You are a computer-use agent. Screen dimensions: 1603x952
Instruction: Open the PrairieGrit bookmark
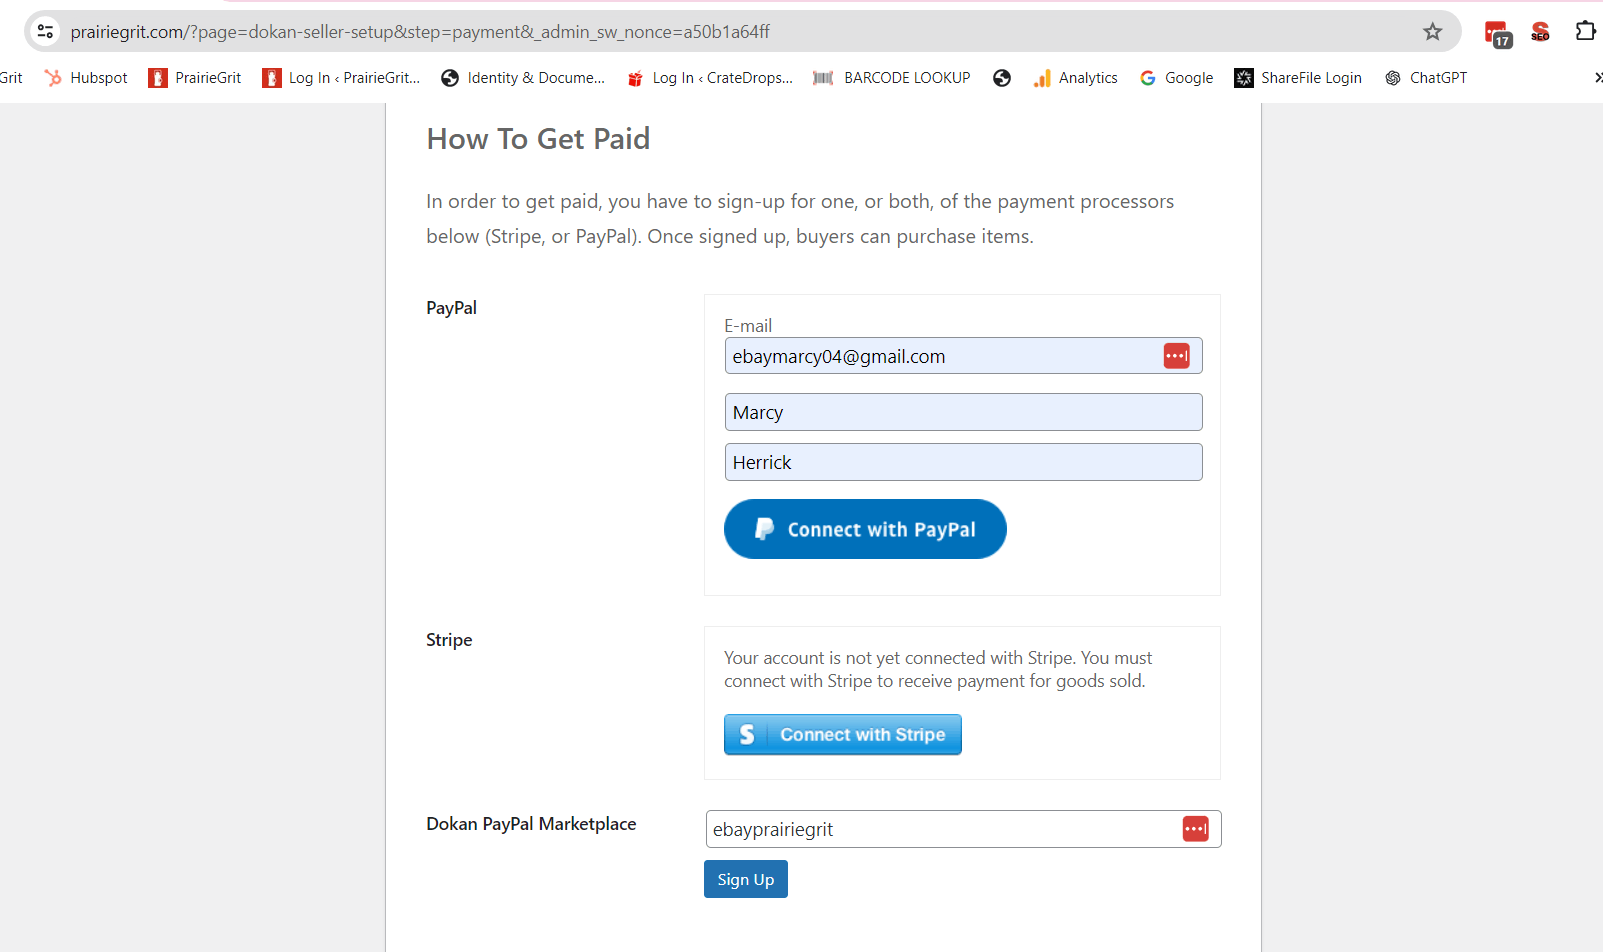pyautogui.click(x=195, y=78)
